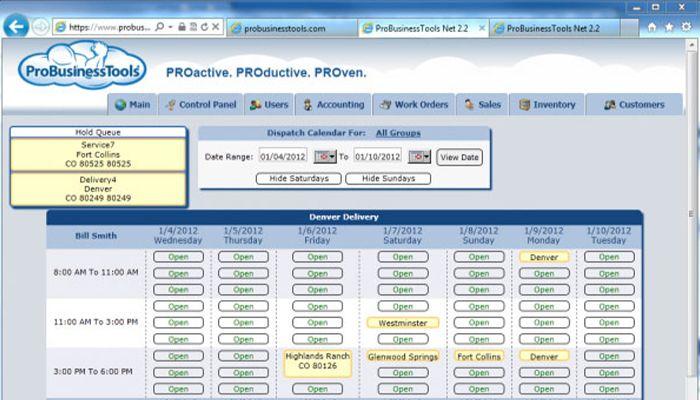Open the Inventory menu tab
The image size is (700, 400).
point(546,105)
